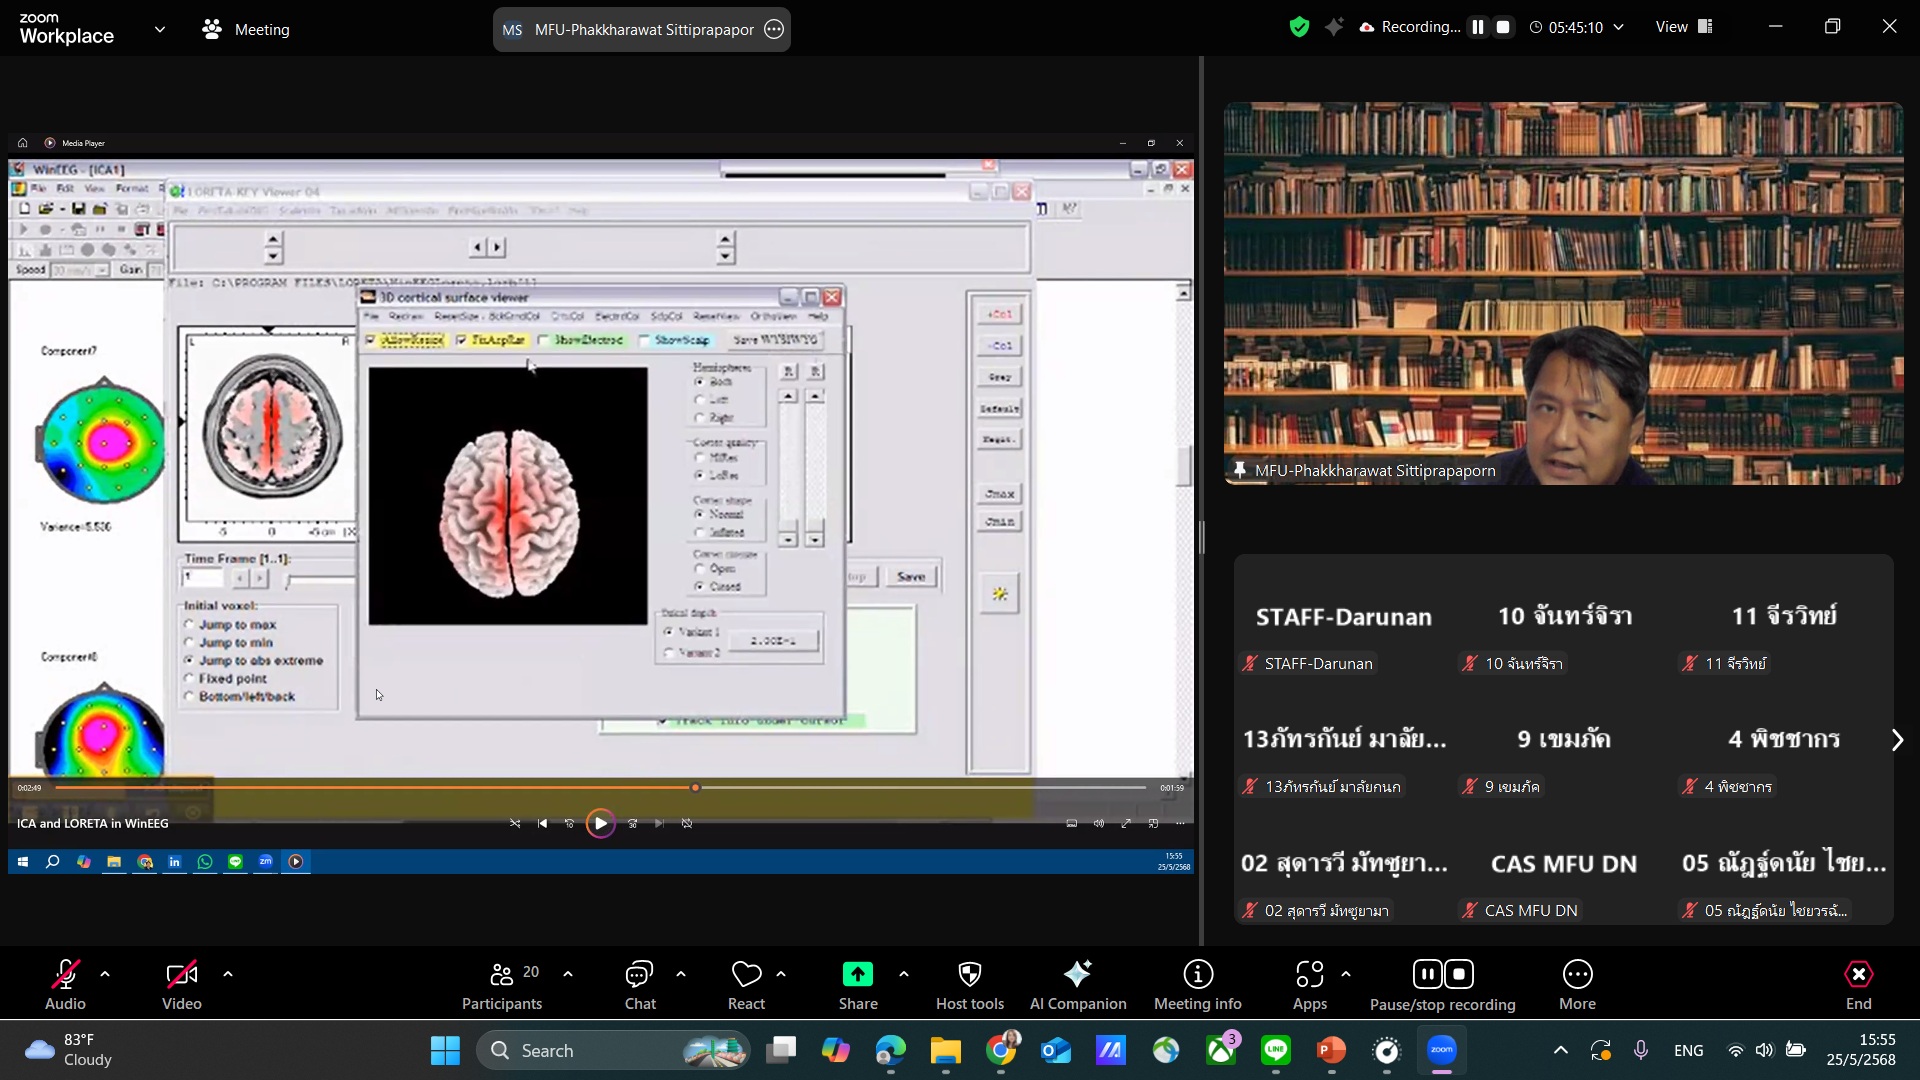1920x1080 pixels.
Task: Expand React options arrow
Action: coord(781,973)
